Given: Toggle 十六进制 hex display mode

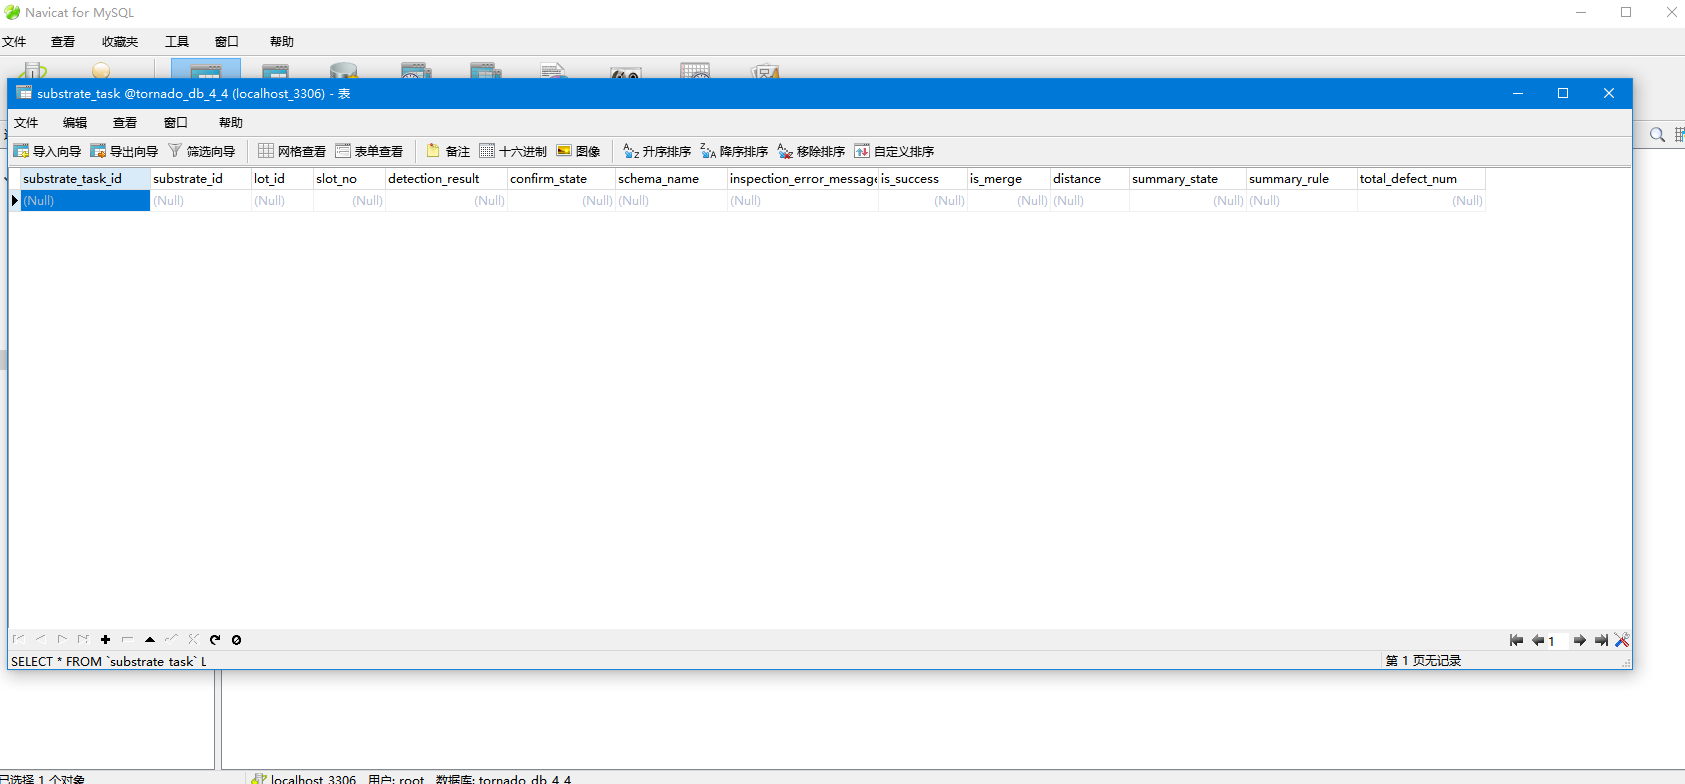Looking at the screenshot, I should [x=513, y=151].
